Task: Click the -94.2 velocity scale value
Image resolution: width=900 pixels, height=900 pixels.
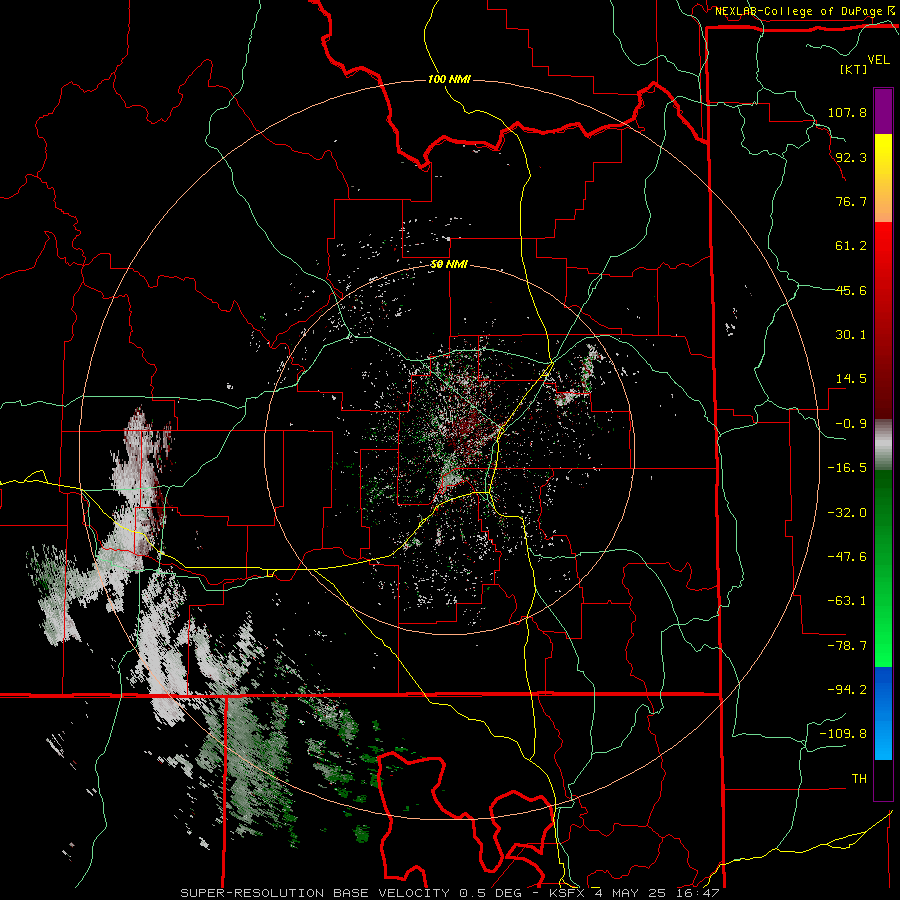Action: (847, 690)
